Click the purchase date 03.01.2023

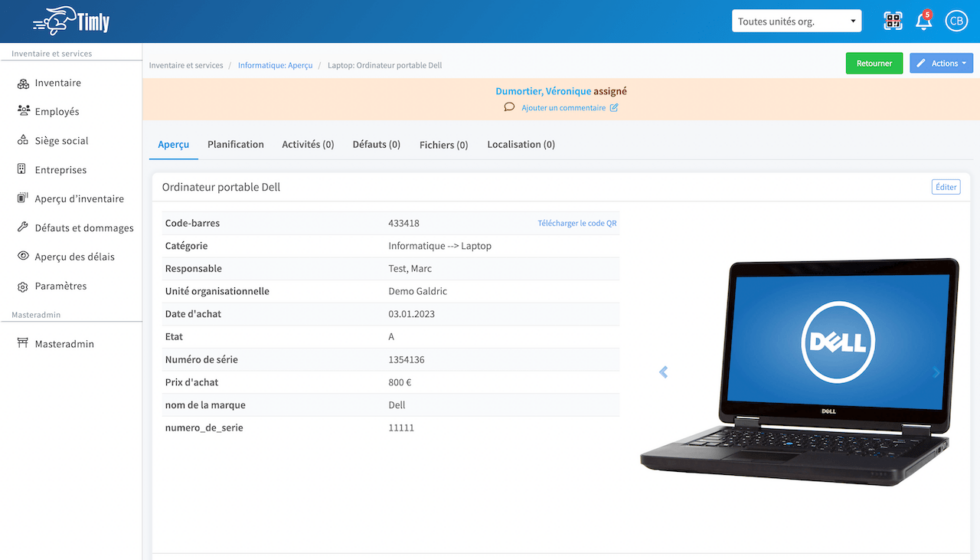411,314
